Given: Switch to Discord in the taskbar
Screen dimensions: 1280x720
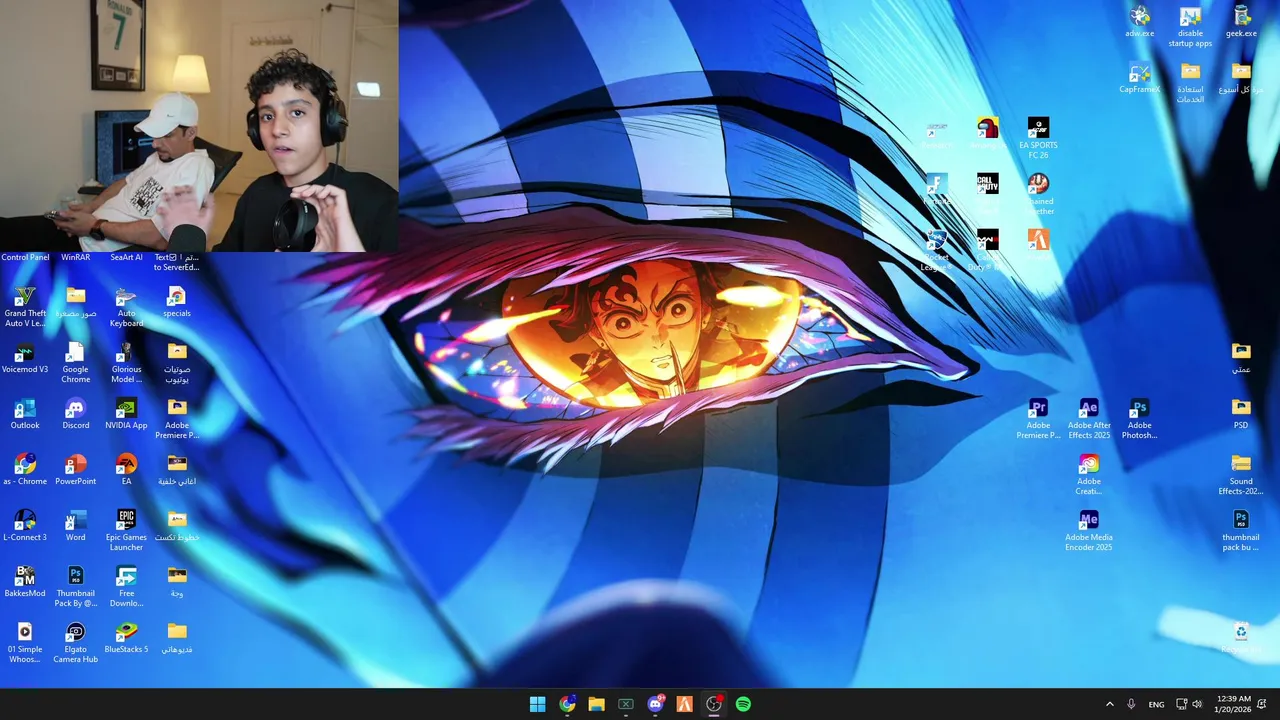Looking at the screenshot, I should tap(655, 704).
